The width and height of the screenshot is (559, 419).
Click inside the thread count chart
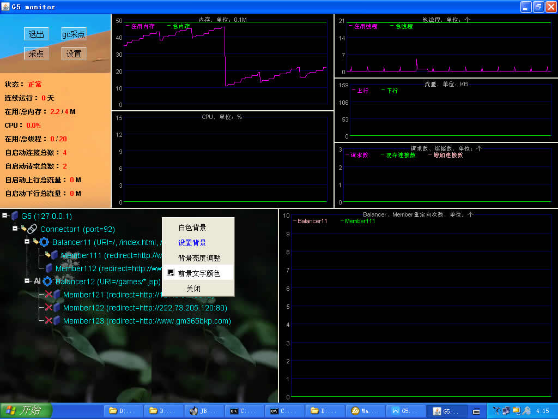point(449,47)
